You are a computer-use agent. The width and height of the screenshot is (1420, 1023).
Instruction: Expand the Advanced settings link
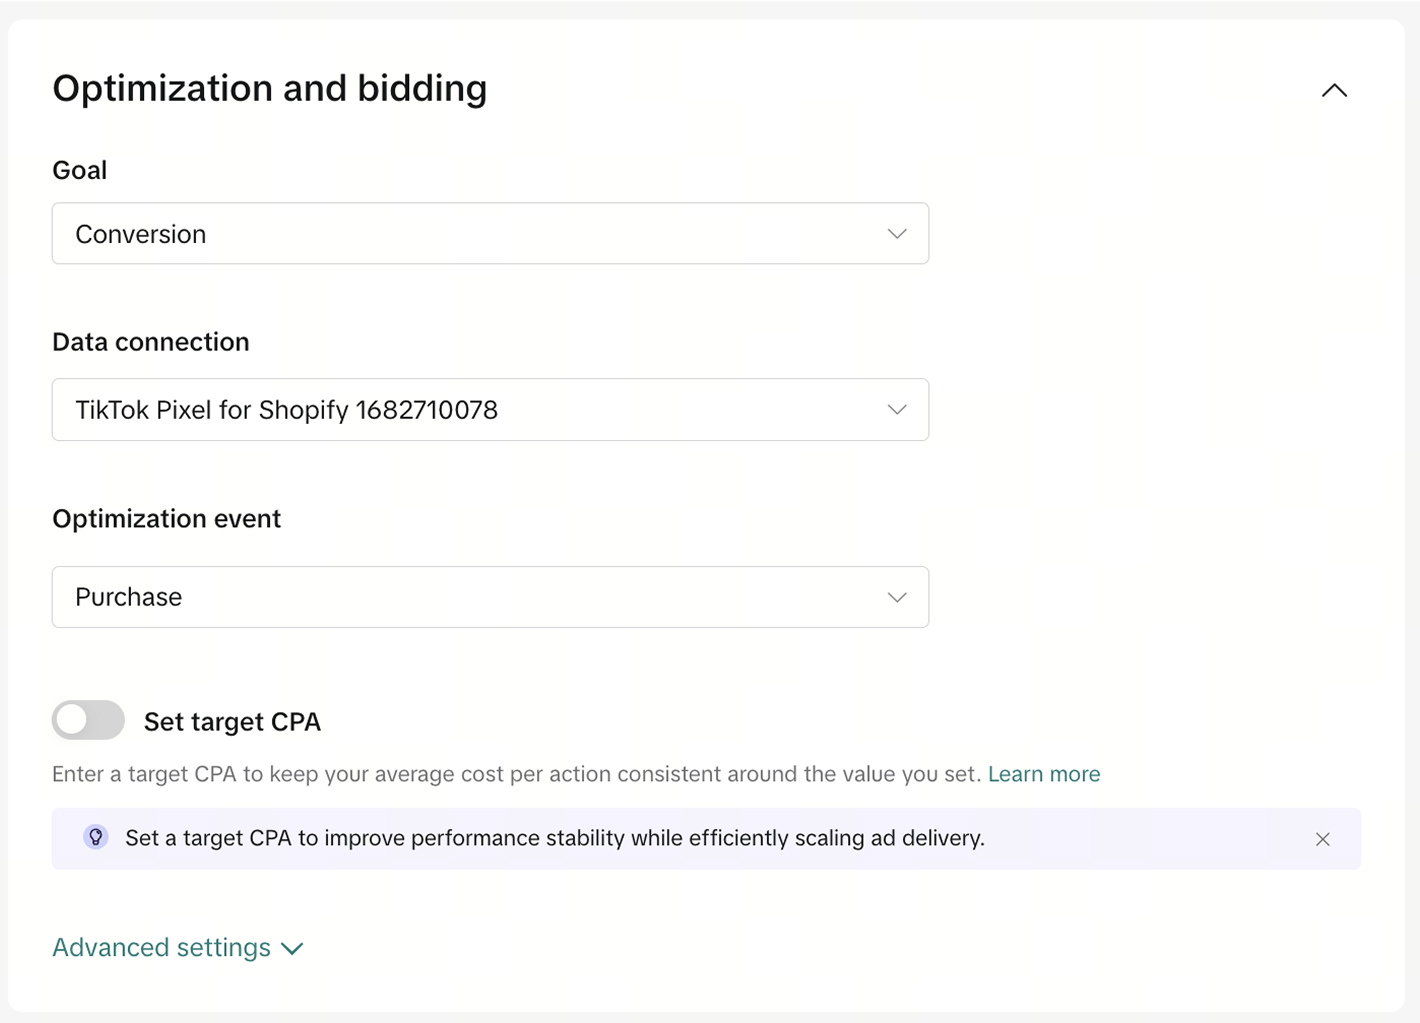click(162, 947)
